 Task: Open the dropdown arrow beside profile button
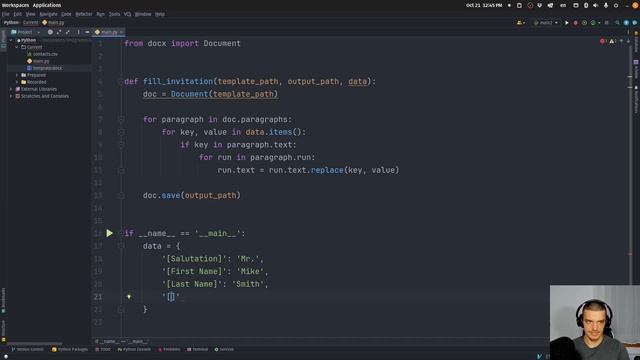point(599,23)
